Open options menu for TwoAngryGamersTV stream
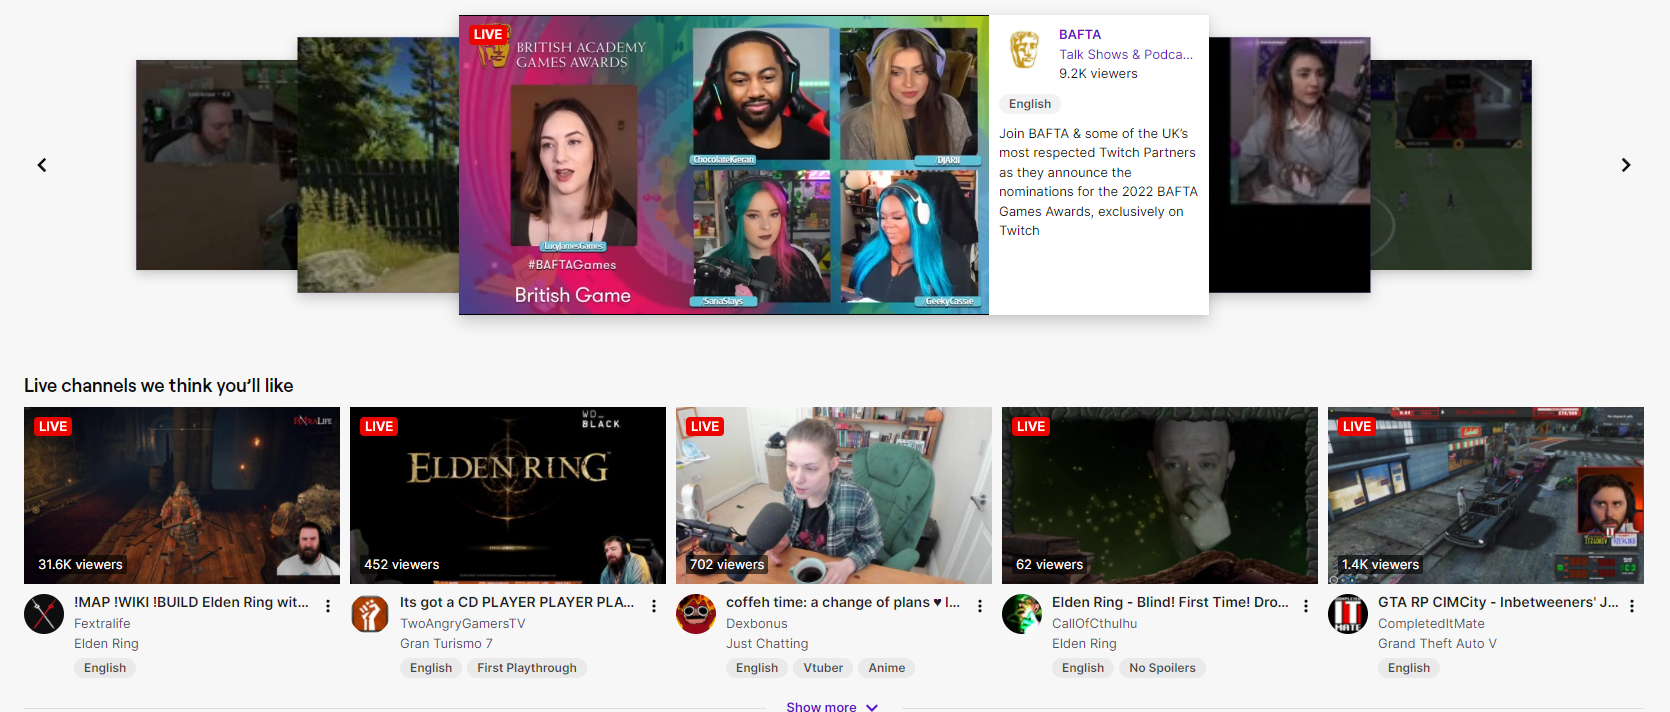Image resolution: width=1670 pixels, height=712 pixels. pos(654,606)
